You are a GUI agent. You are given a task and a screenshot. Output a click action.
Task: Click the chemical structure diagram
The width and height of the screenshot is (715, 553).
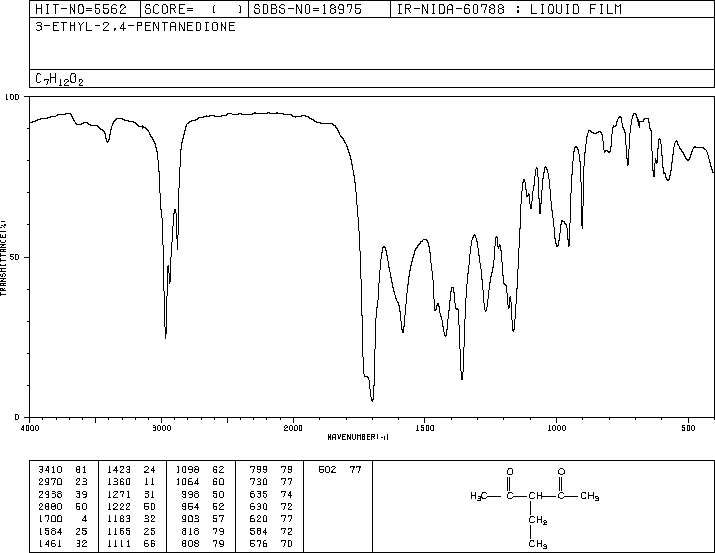(534, 507)
